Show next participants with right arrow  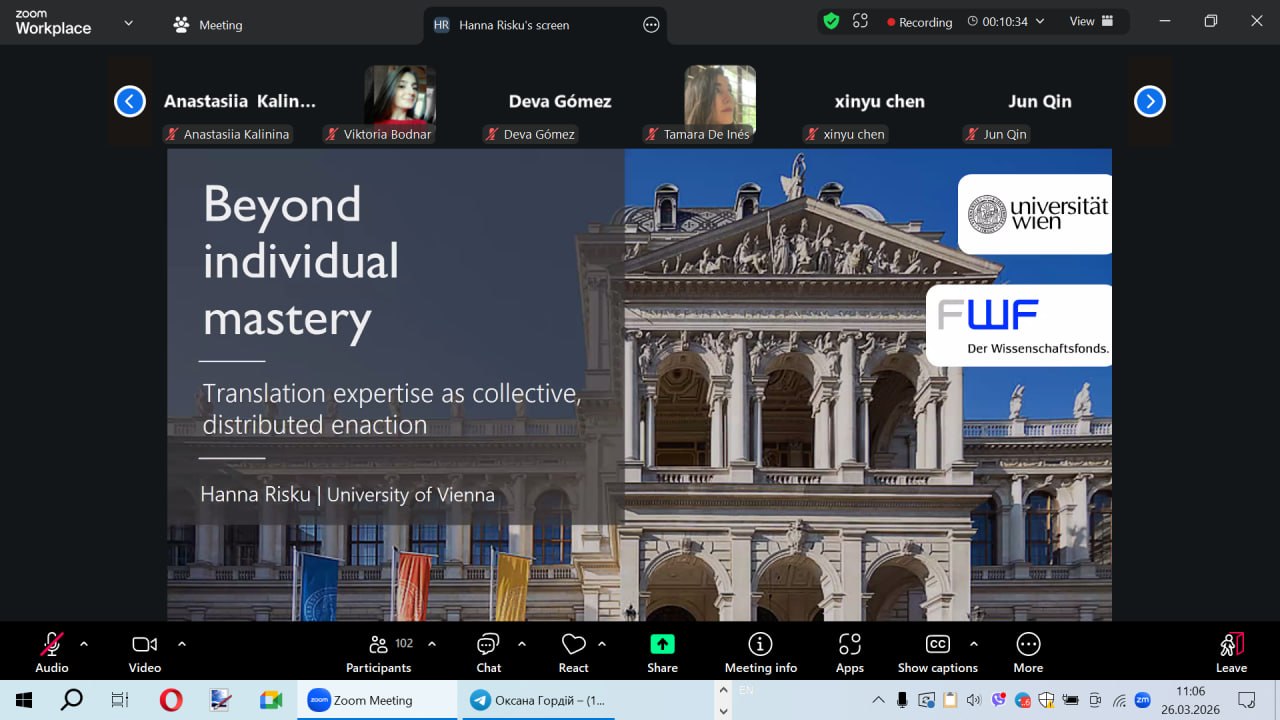[x=1149, y=101]
